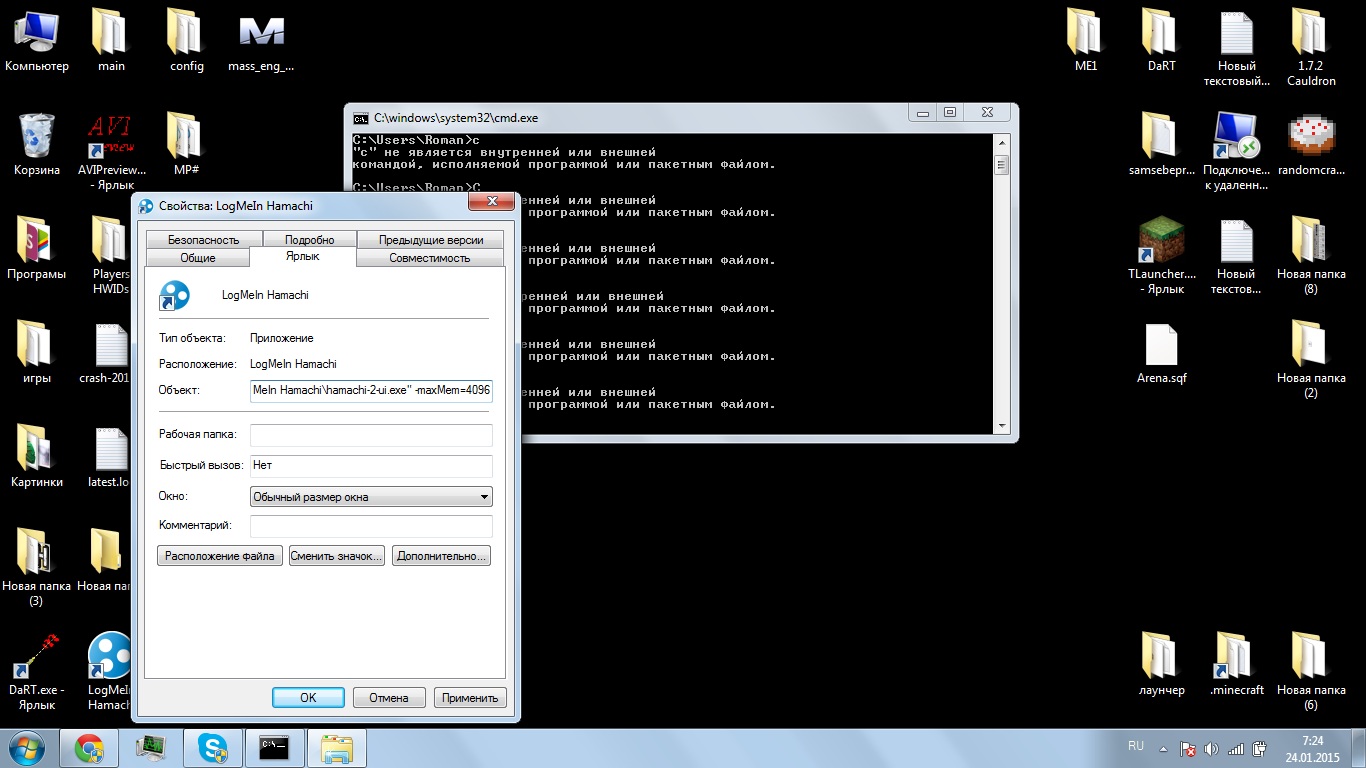Open the main folder on desktop
1366x768 pixels.
[111, 40]
